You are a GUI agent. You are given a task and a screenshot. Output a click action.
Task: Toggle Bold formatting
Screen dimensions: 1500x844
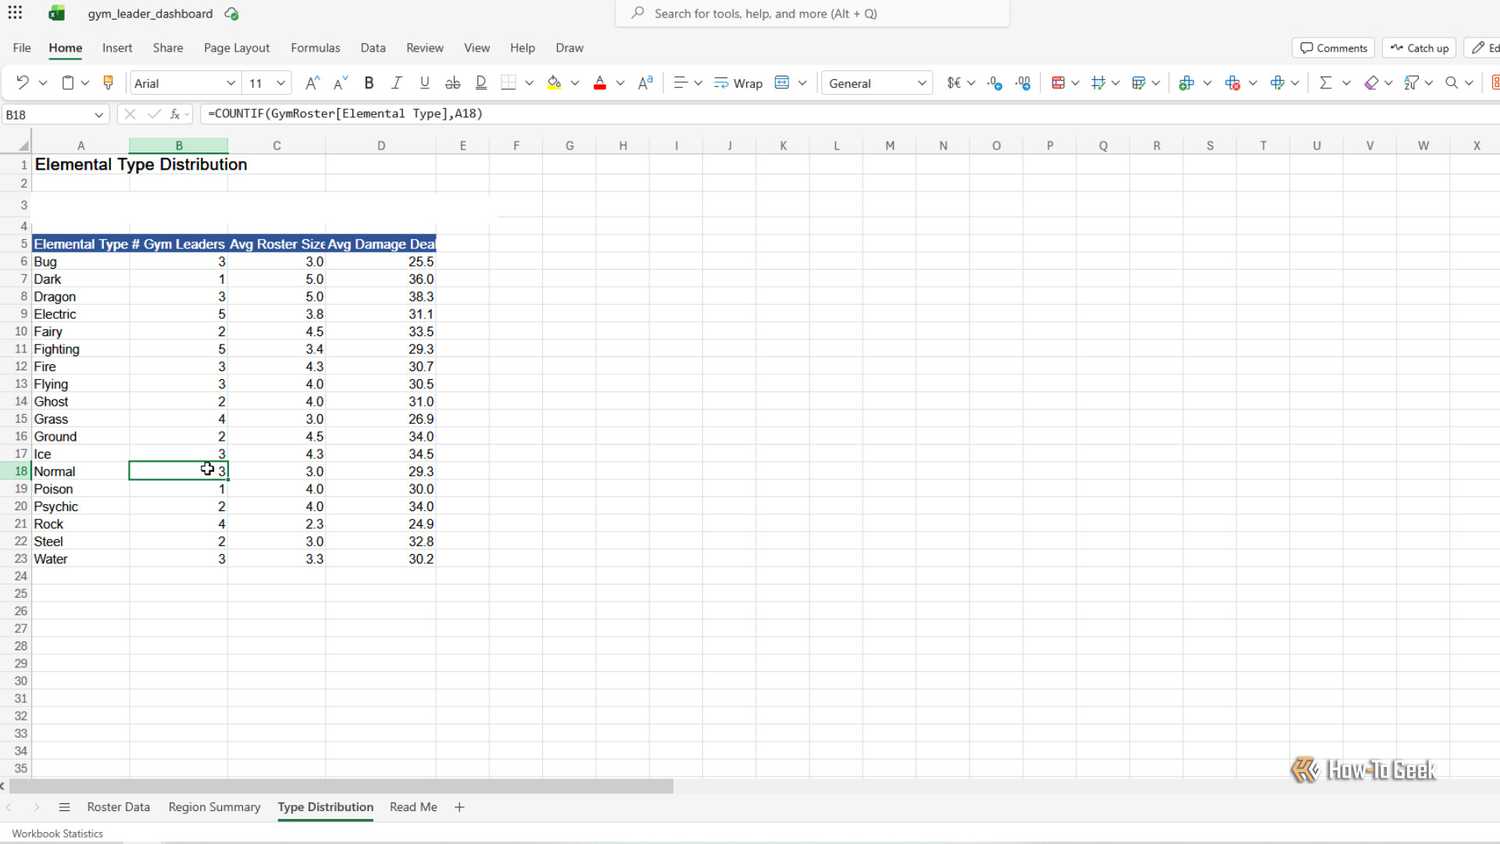coord(369,83)
